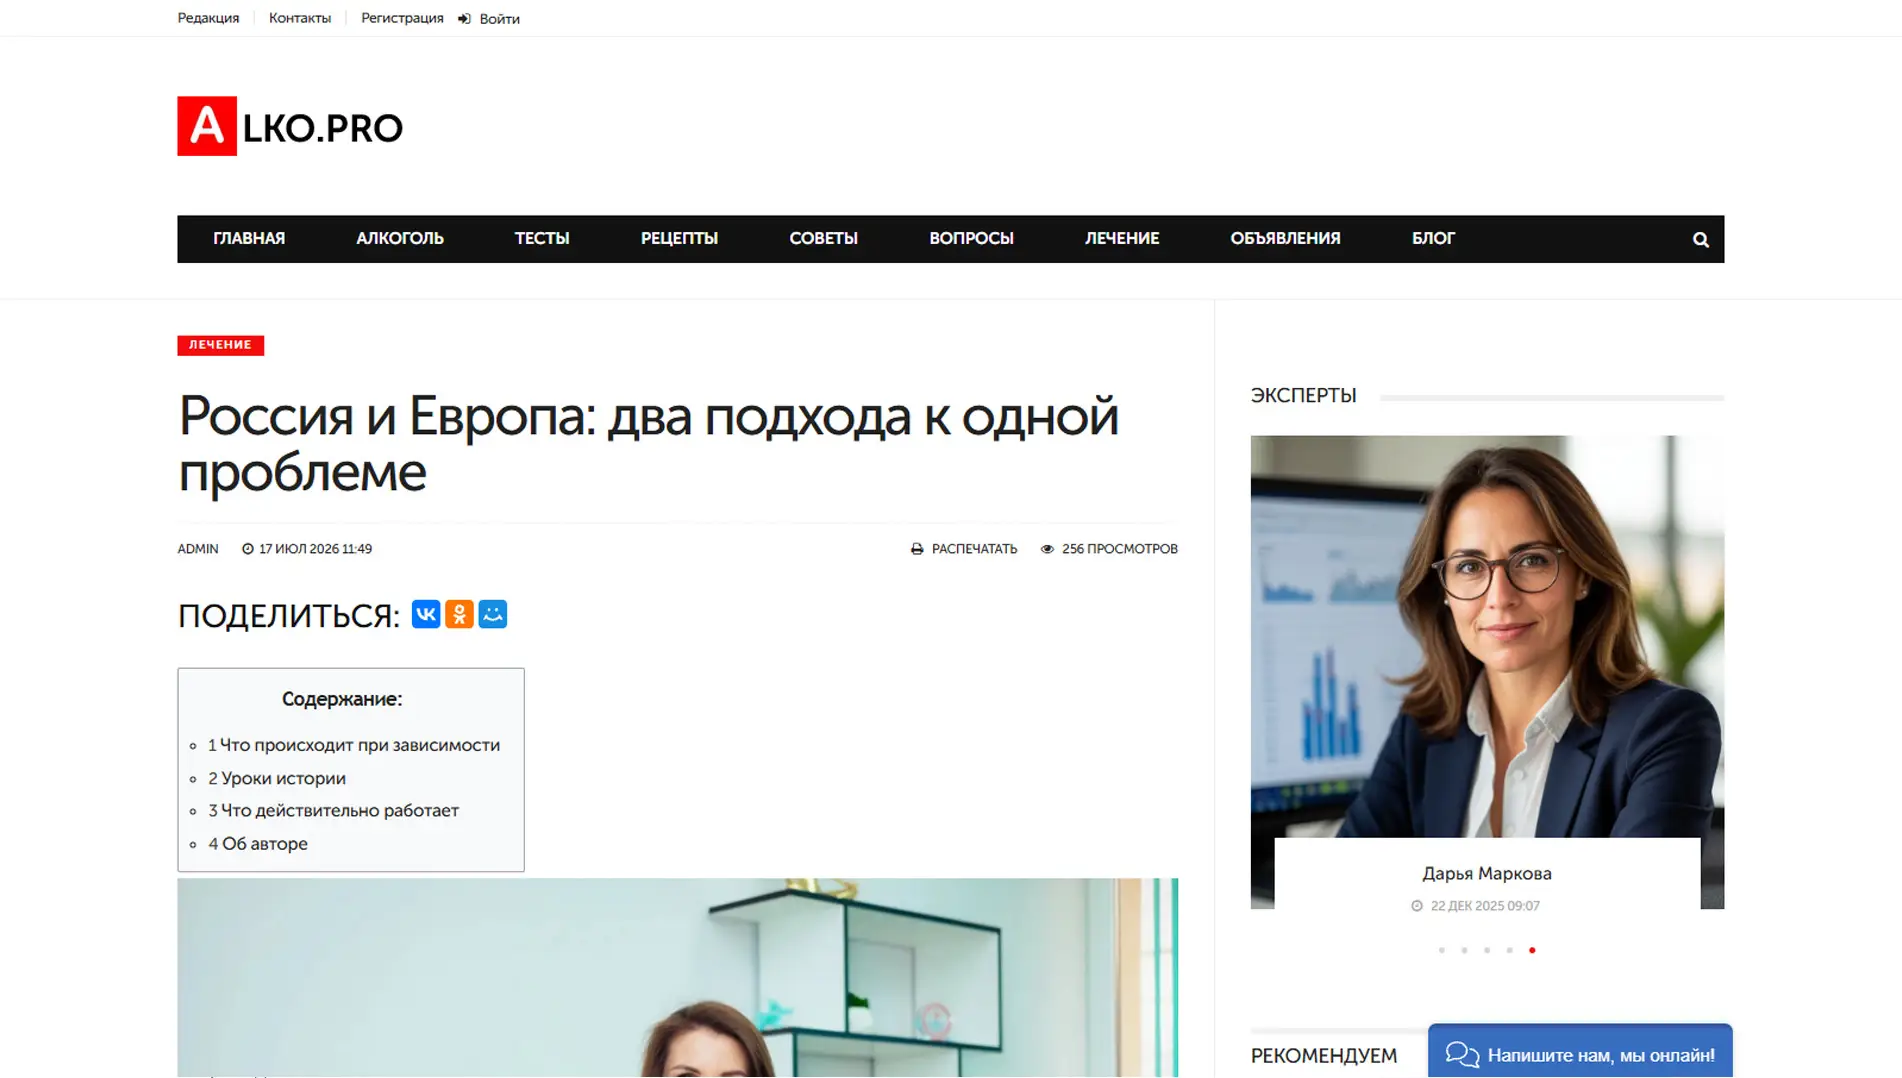Click the login arrow icon beside Войти

coord(465,19)
